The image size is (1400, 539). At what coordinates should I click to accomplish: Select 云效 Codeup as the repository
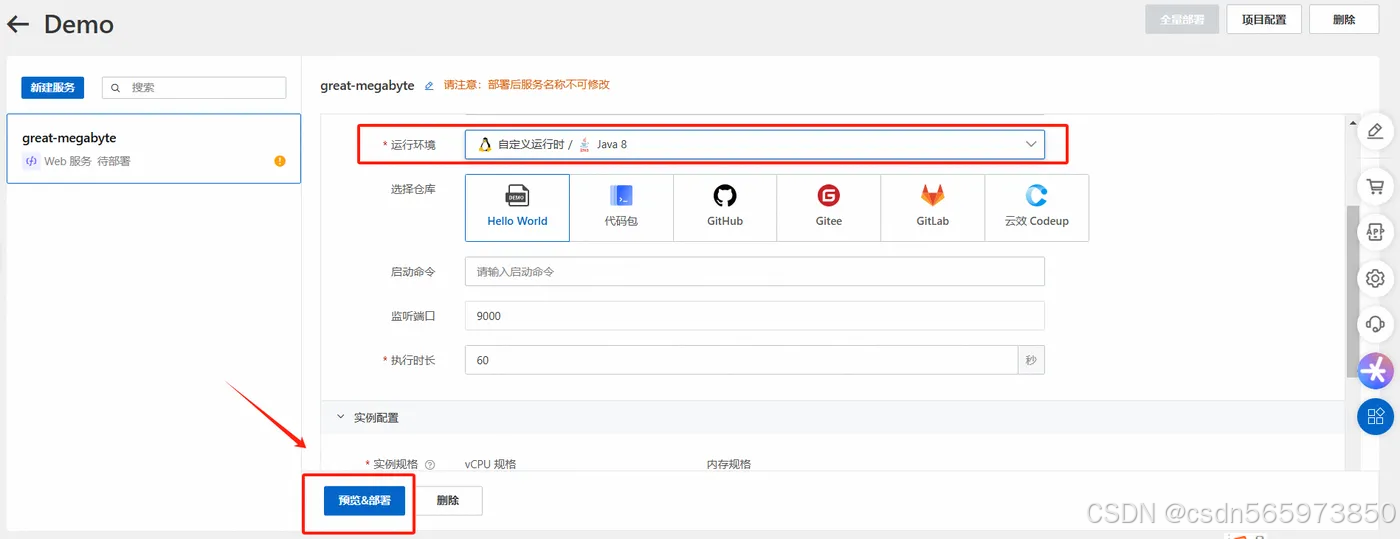pos(1037,208)
